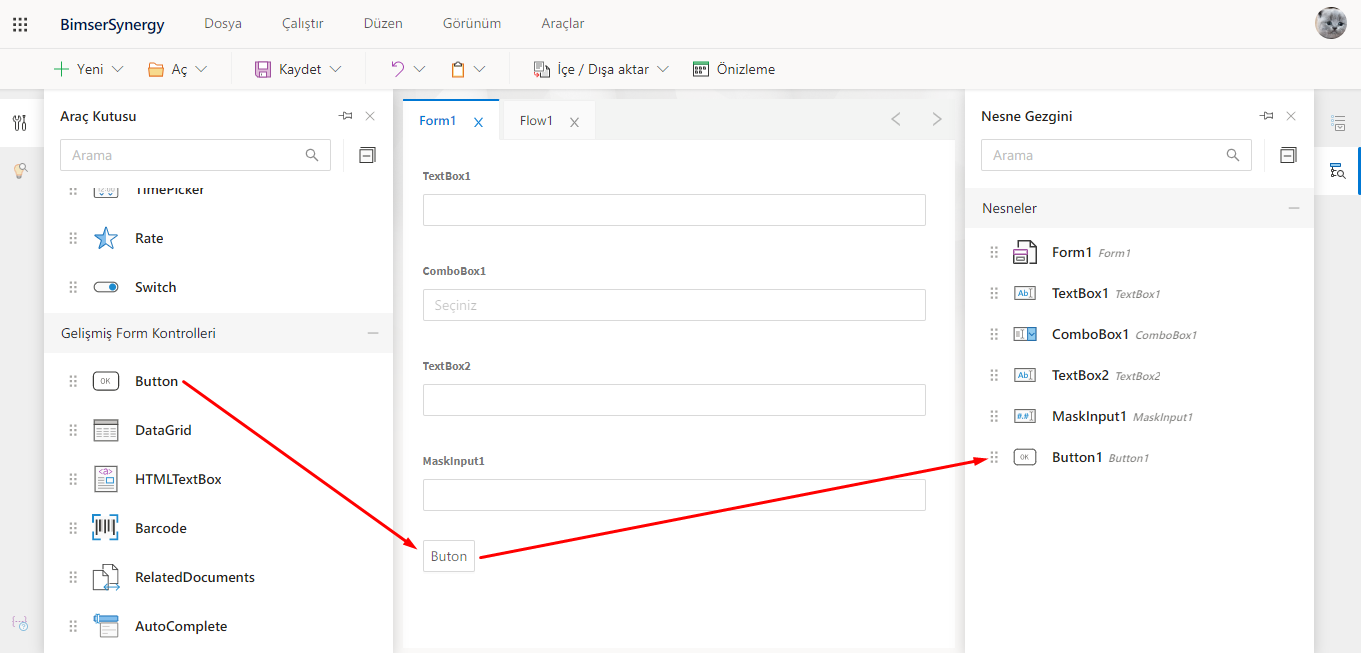This screenshot has height=653, width=1361.
Task: Click the Önizleme preview icon
Action: pos(701,69)
